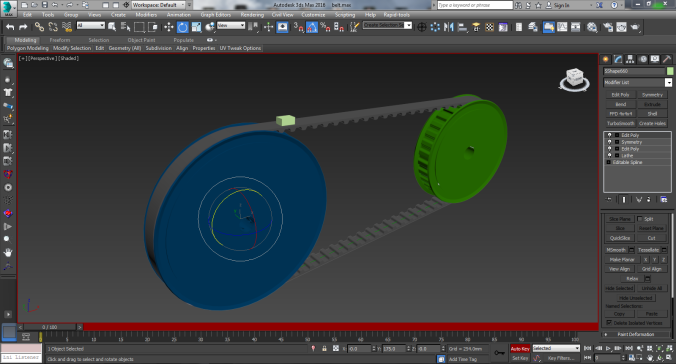This screenshot has height=364, width=676.
Task: Activate the Select and Link tool
Action: [x=39, y=27]
